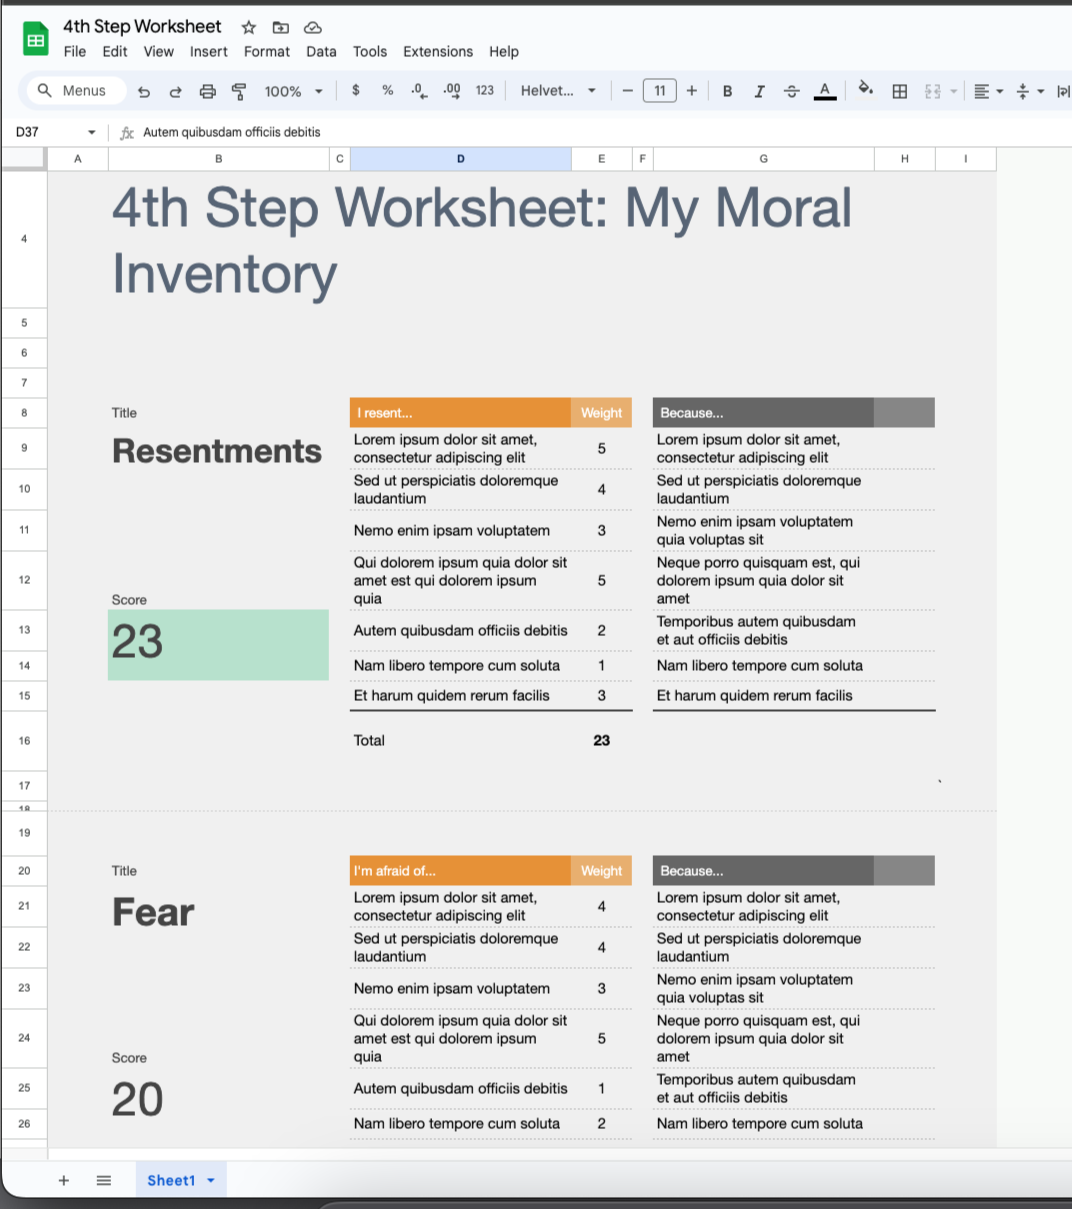Format selection as percent
Screen dimensions: 1072x1209
(387, 90)
